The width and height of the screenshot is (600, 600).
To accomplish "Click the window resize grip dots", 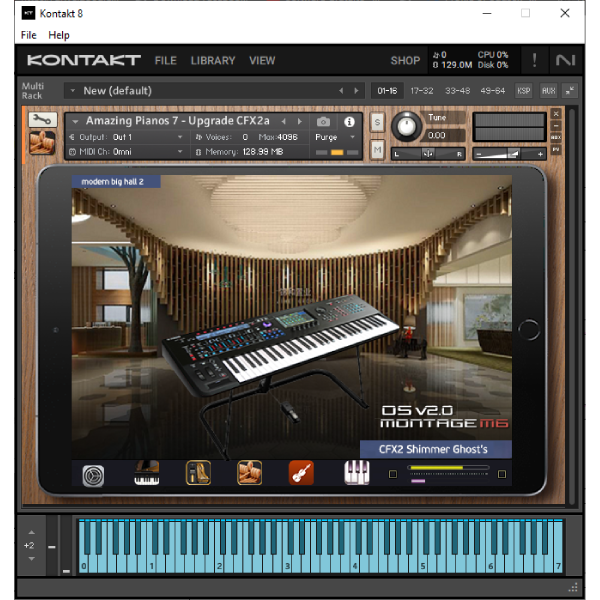I will click(x=573, y=587).
